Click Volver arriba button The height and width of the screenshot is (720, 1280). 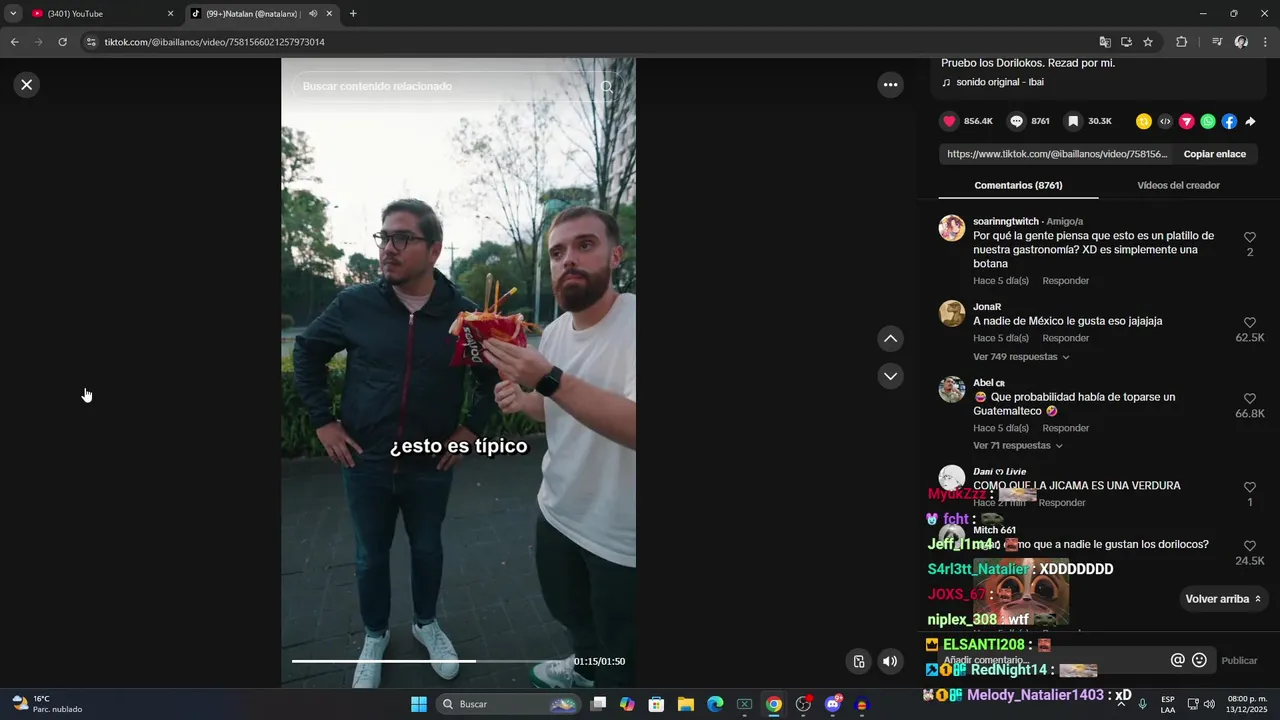pyautogui.click(x=1224, y=599)
